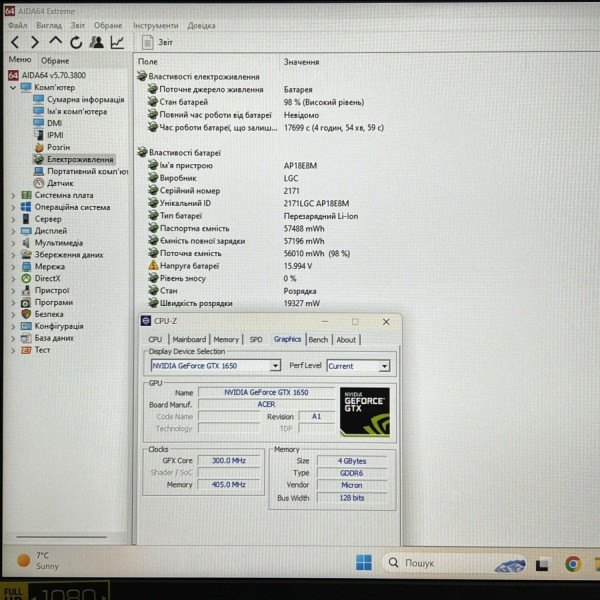Click the Паспортна ємність row
600x600 pixels.
pos(236,228)
